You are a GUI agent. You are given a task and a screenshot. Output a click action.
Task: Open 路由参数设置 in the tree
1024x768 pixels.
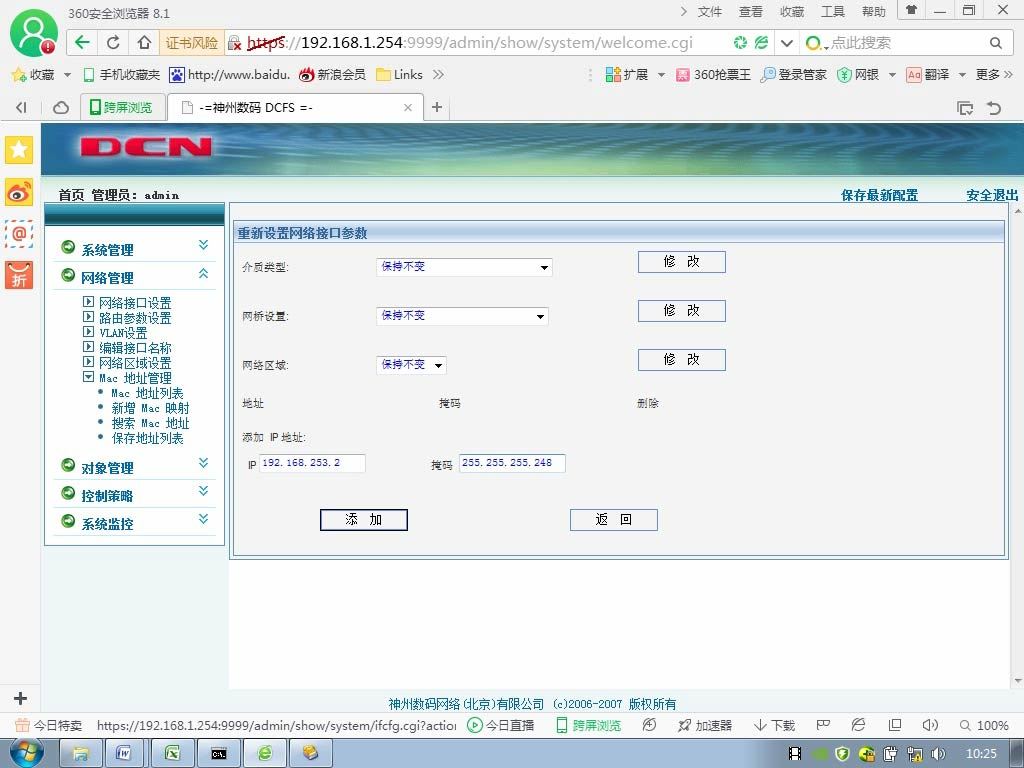[x=135, y=318]
